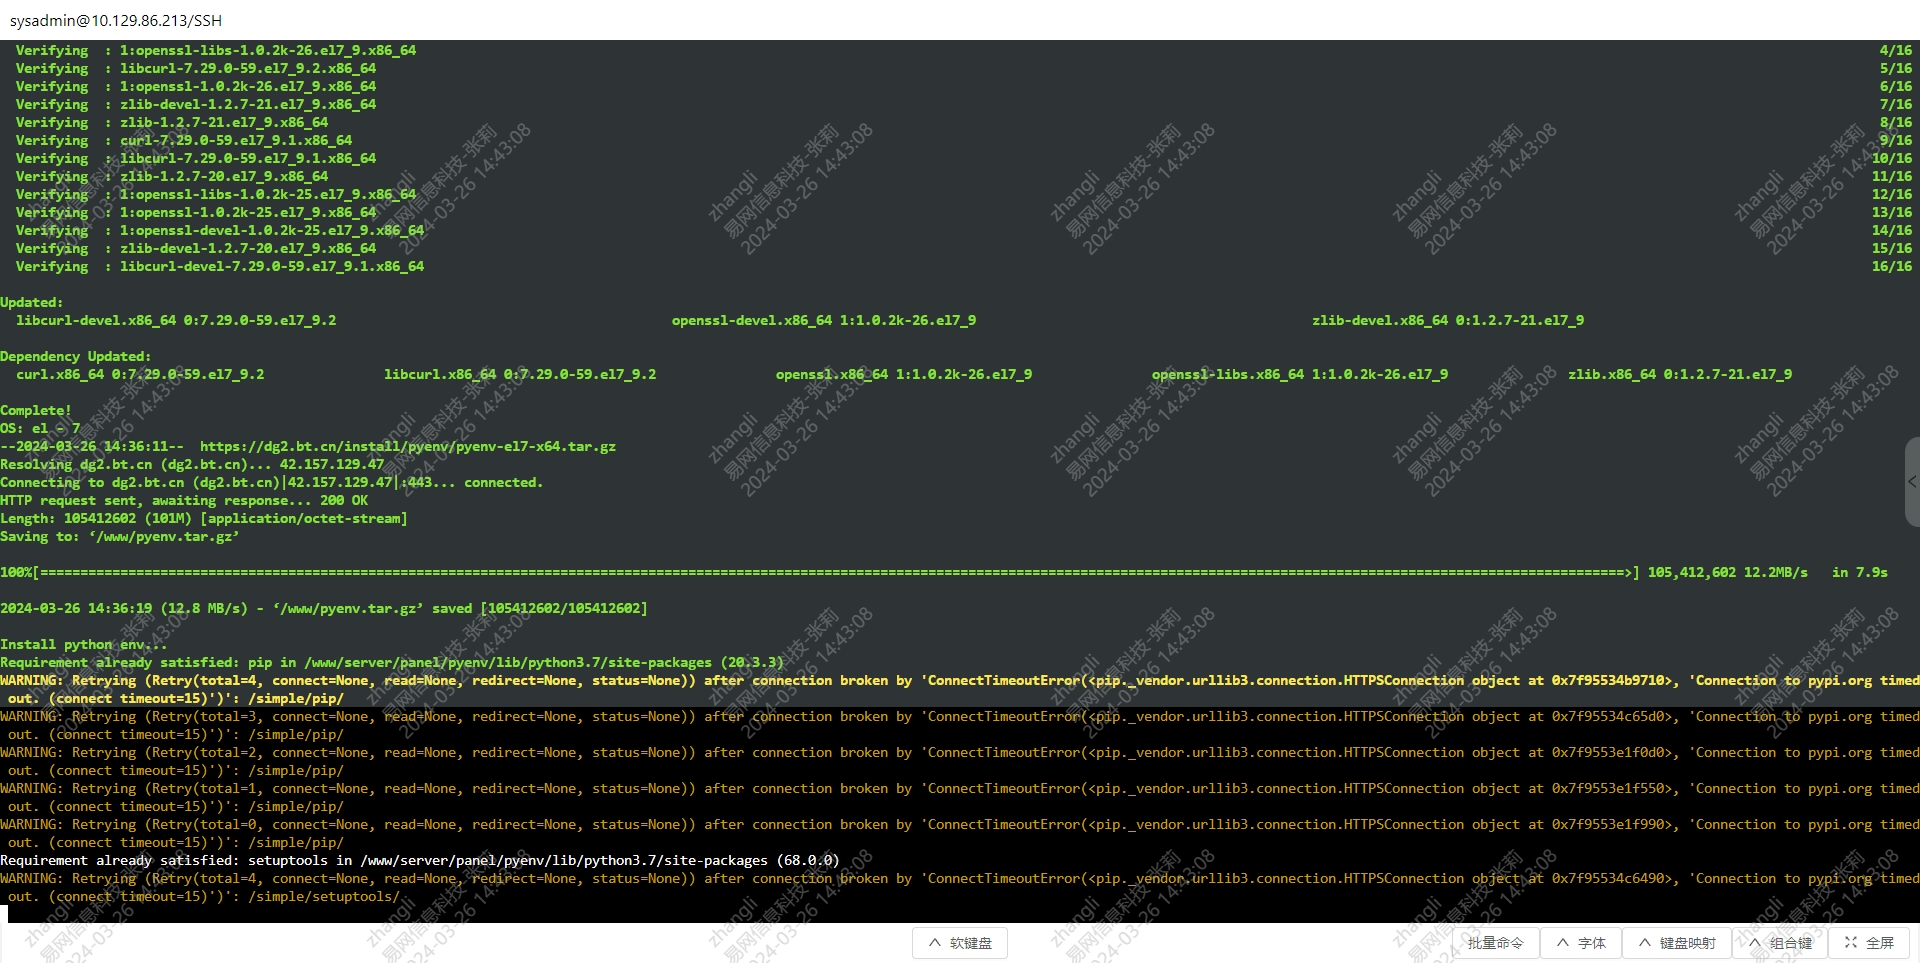The height and width of the screenshot is (963, 1920).
Task: Expand the 键盘映射 keyboard mapping menu
Action: 1676,943
